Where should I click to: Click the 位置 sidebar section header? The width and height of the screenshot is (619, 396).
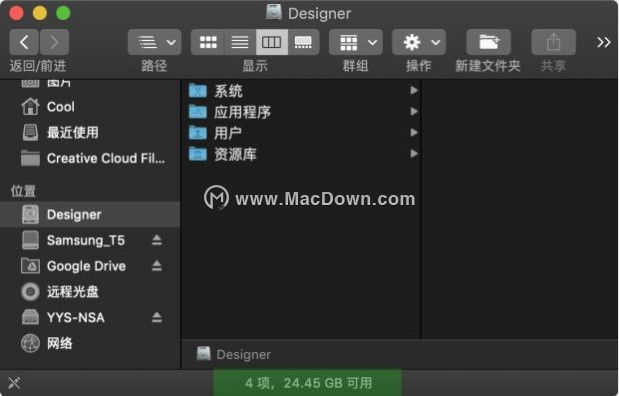23,191
